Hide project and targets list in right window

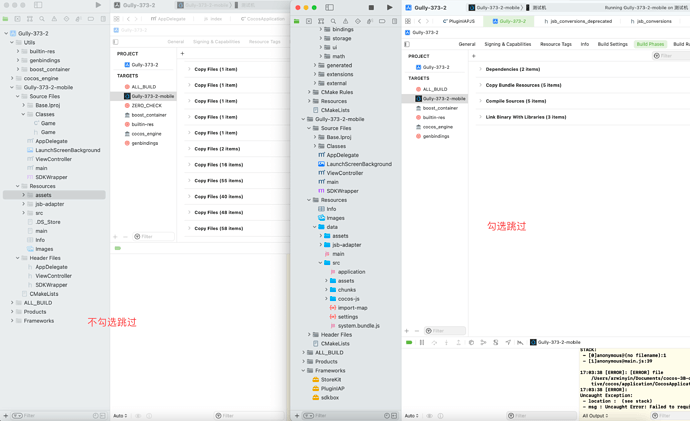click(407, 44)
